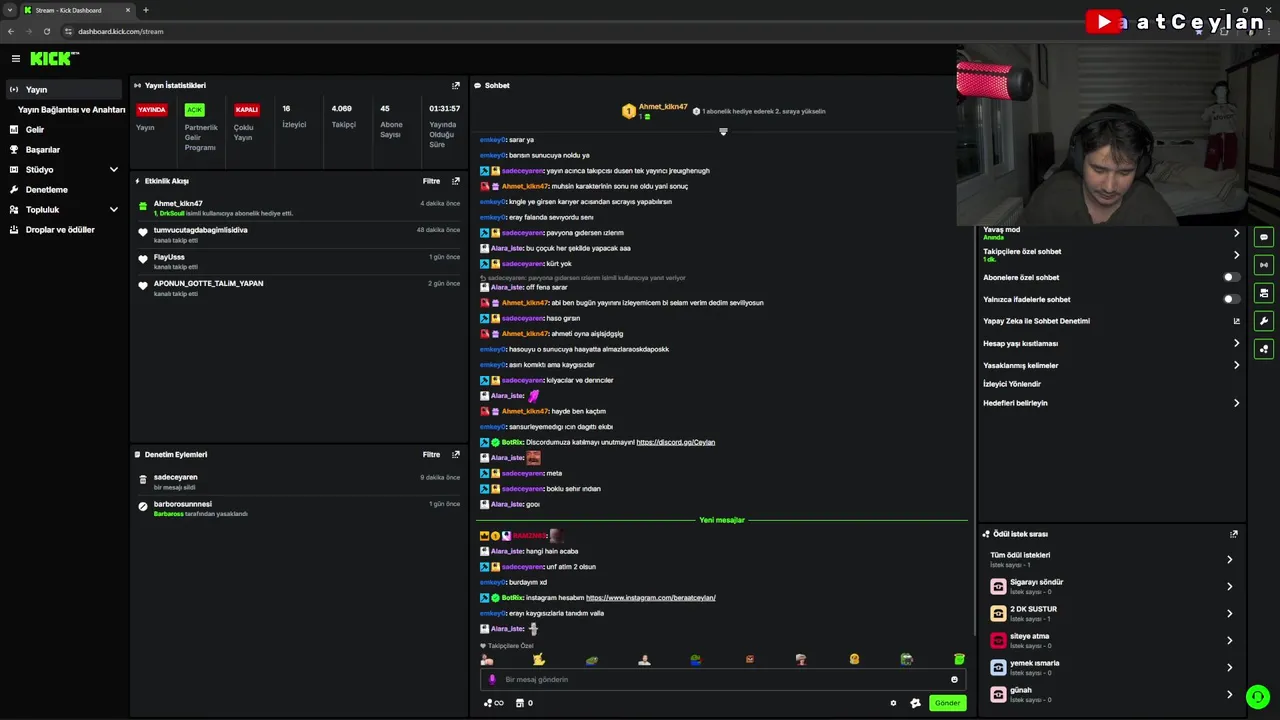Toggle Abonelere özel sohbet switch
This screenshot has width=1280, height=720.
1232,277
